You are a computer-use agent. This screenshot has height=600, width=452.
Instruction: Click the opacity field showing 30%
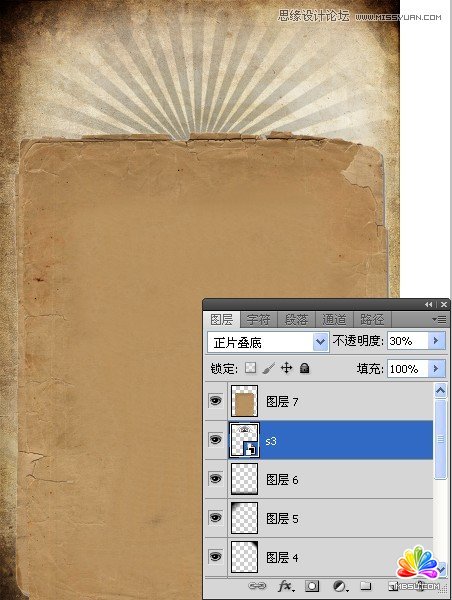(407, 341)
